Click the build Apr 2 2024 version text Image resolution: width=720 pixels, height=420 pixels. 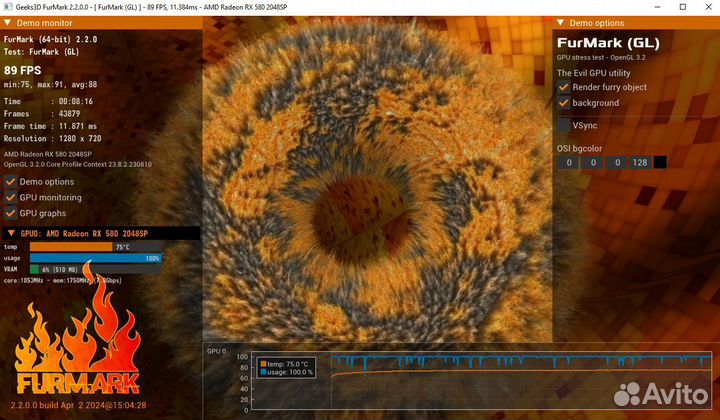pos(79,405)
